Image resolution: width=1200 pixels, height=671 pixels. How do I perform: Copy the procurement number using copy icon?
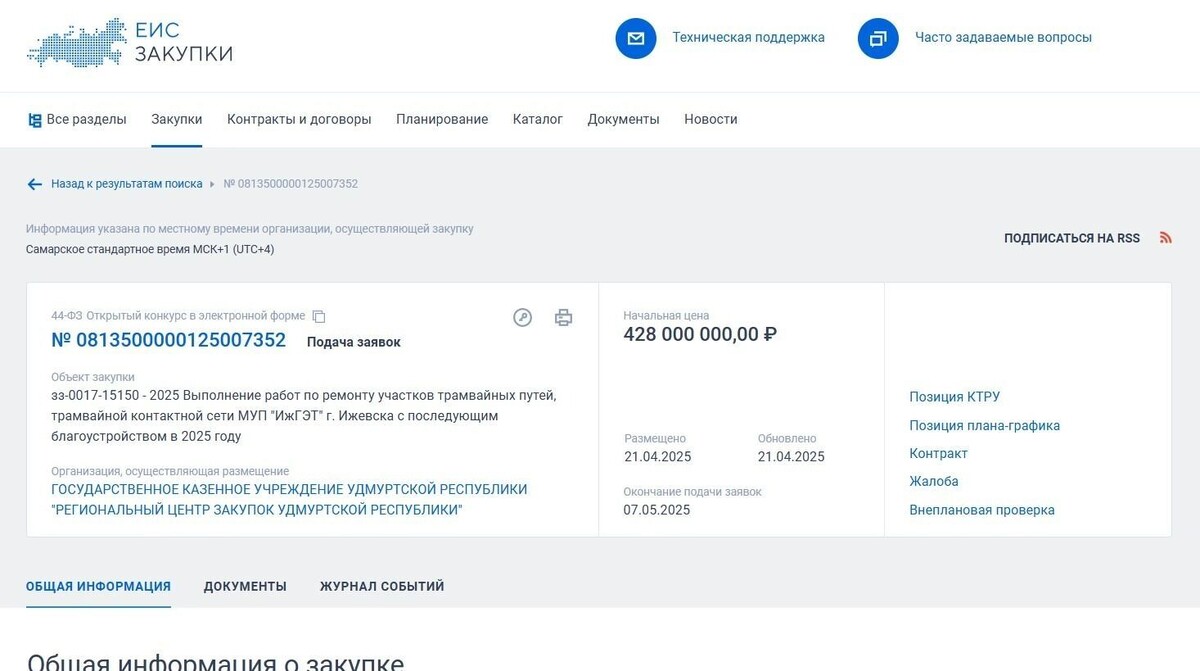(x=319, y=316)
